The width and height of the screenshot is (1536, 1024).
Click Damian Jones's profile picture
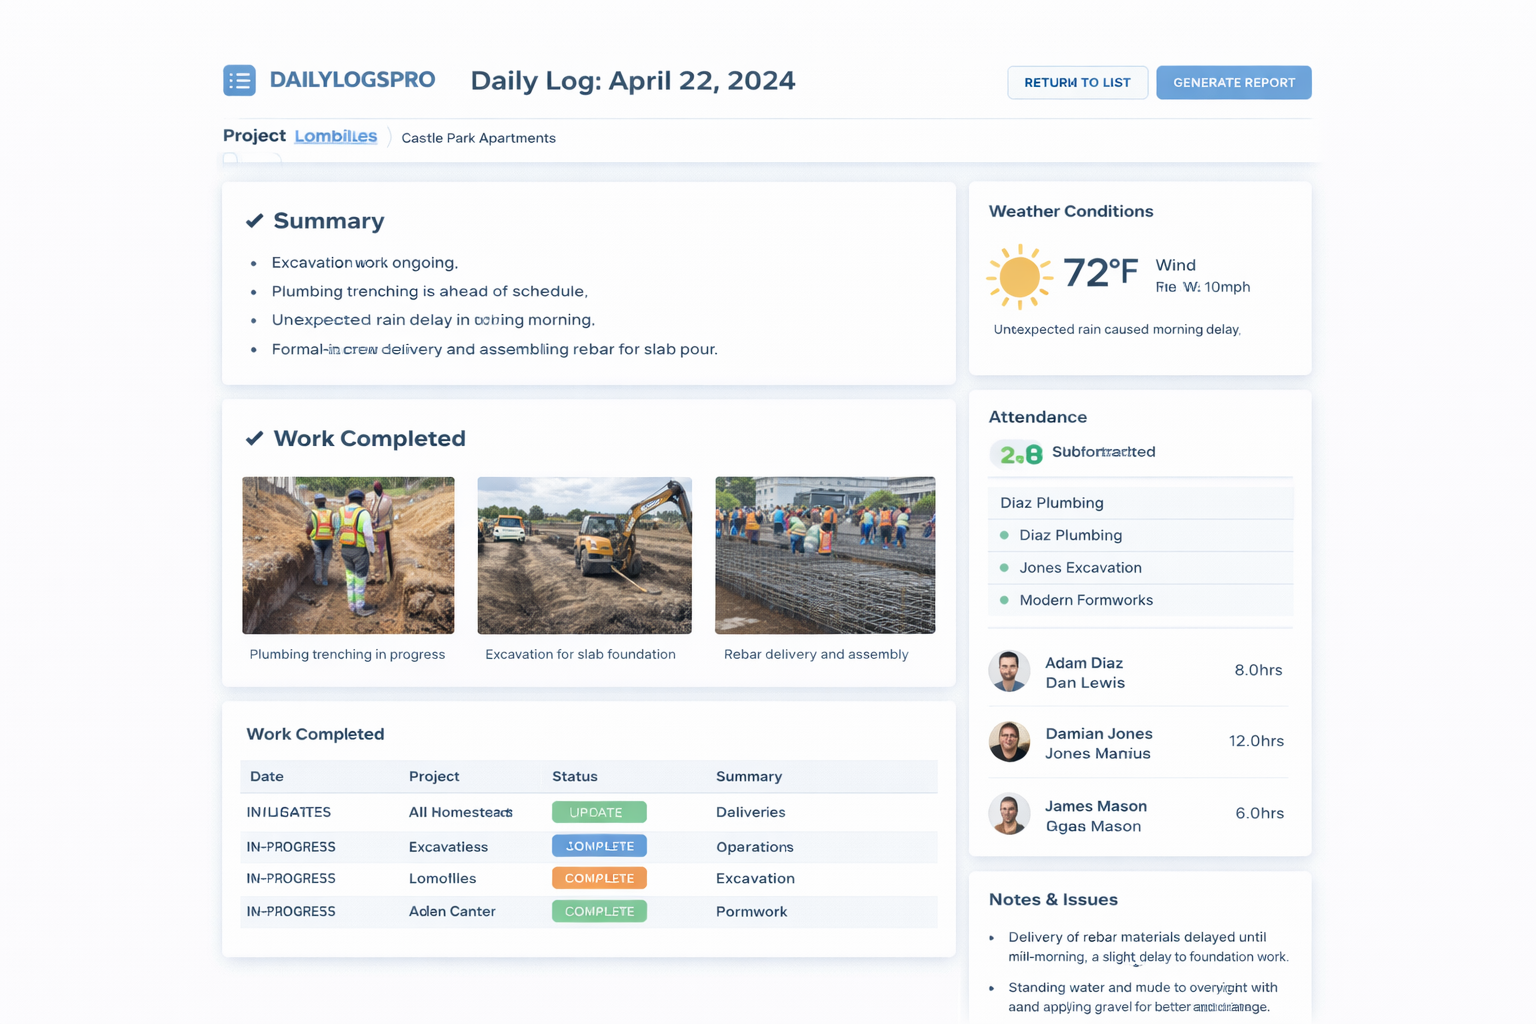point(1009,742)
